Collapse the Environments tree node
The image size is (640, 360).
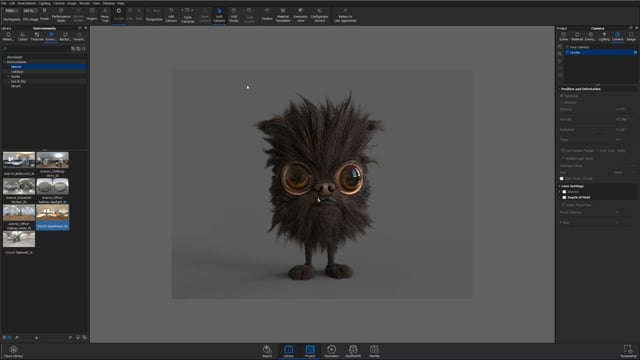[4, 62]
